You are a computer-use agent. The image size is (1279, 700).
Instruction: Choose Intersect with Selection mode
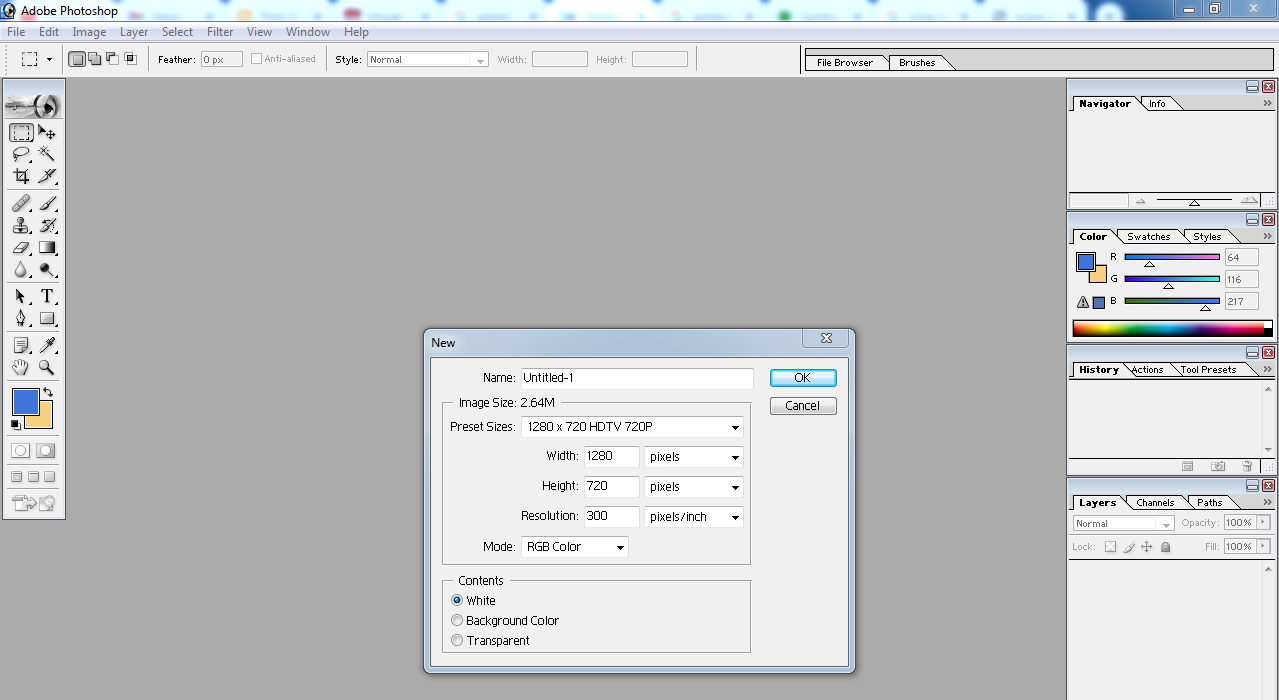[x=130, y=59]
